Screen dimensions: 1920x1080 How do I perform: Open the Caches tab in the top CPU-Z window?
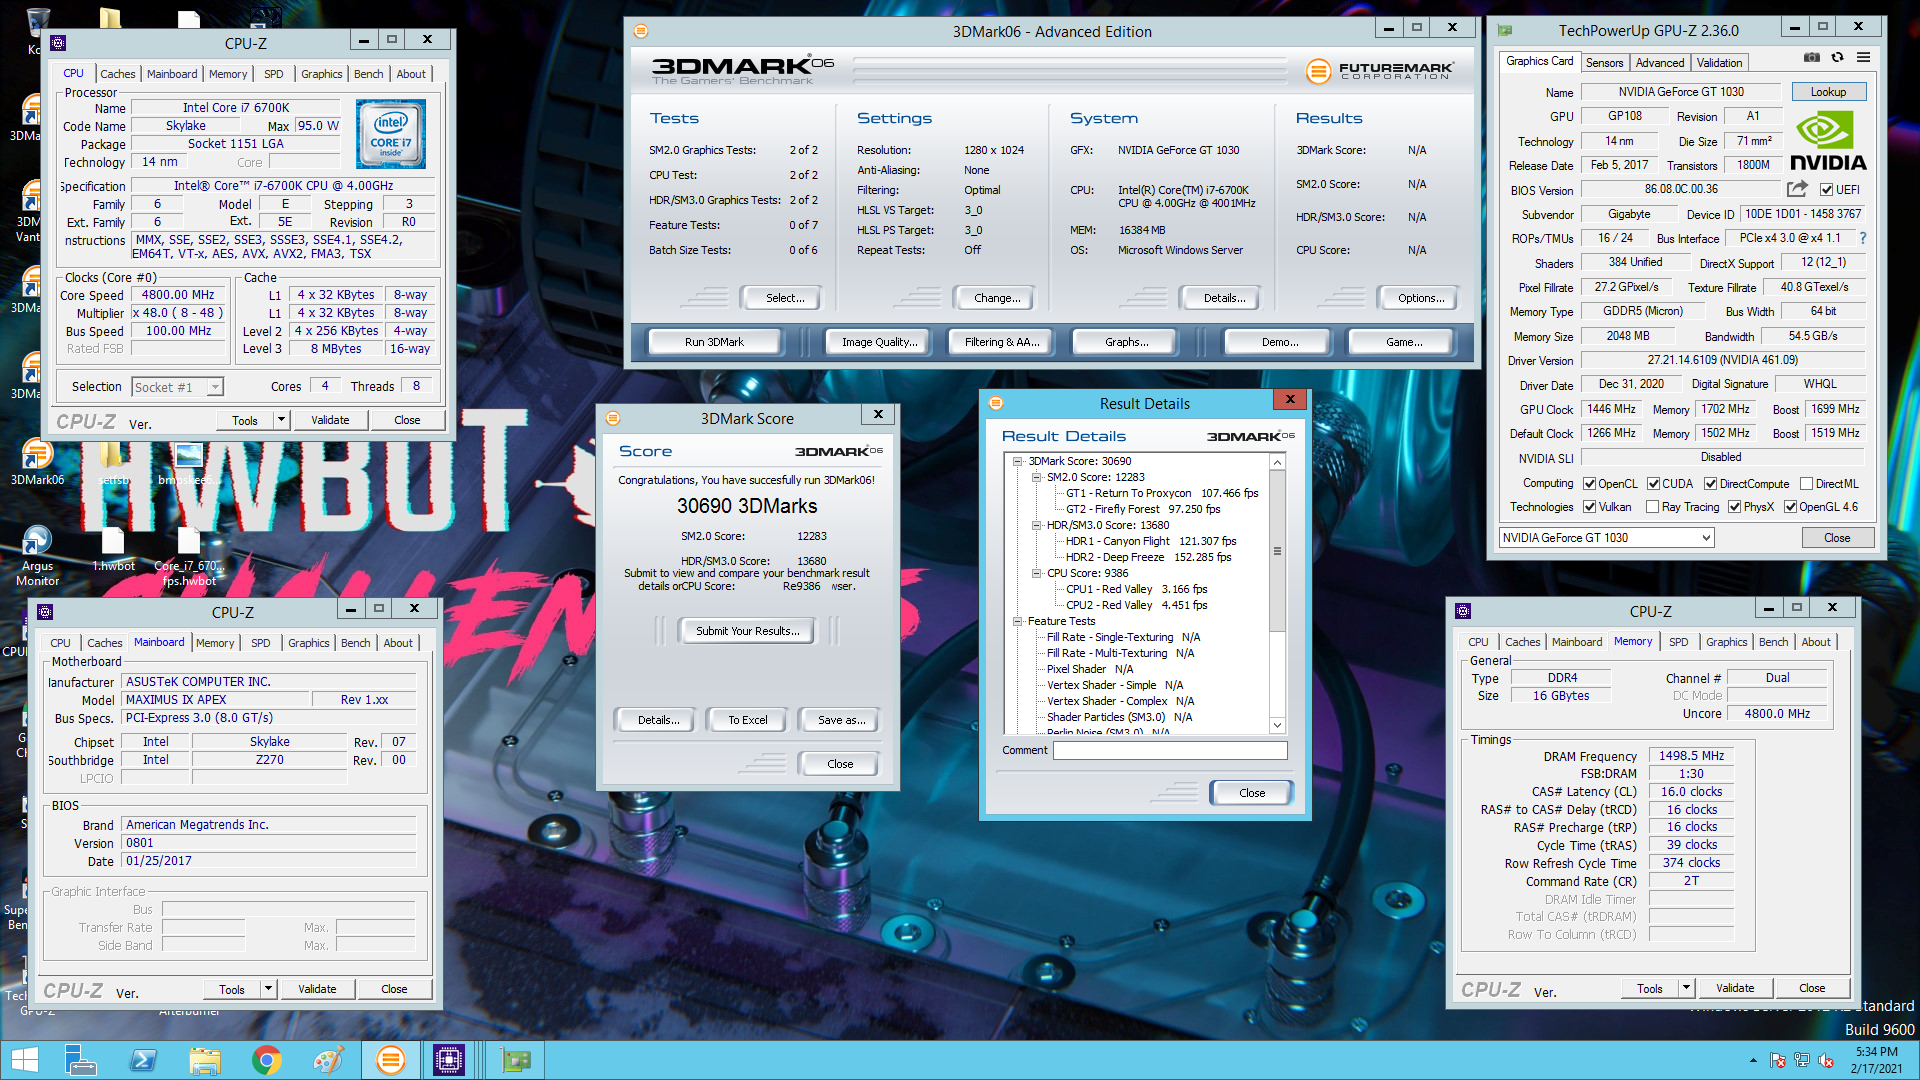(x=117, y=74)
